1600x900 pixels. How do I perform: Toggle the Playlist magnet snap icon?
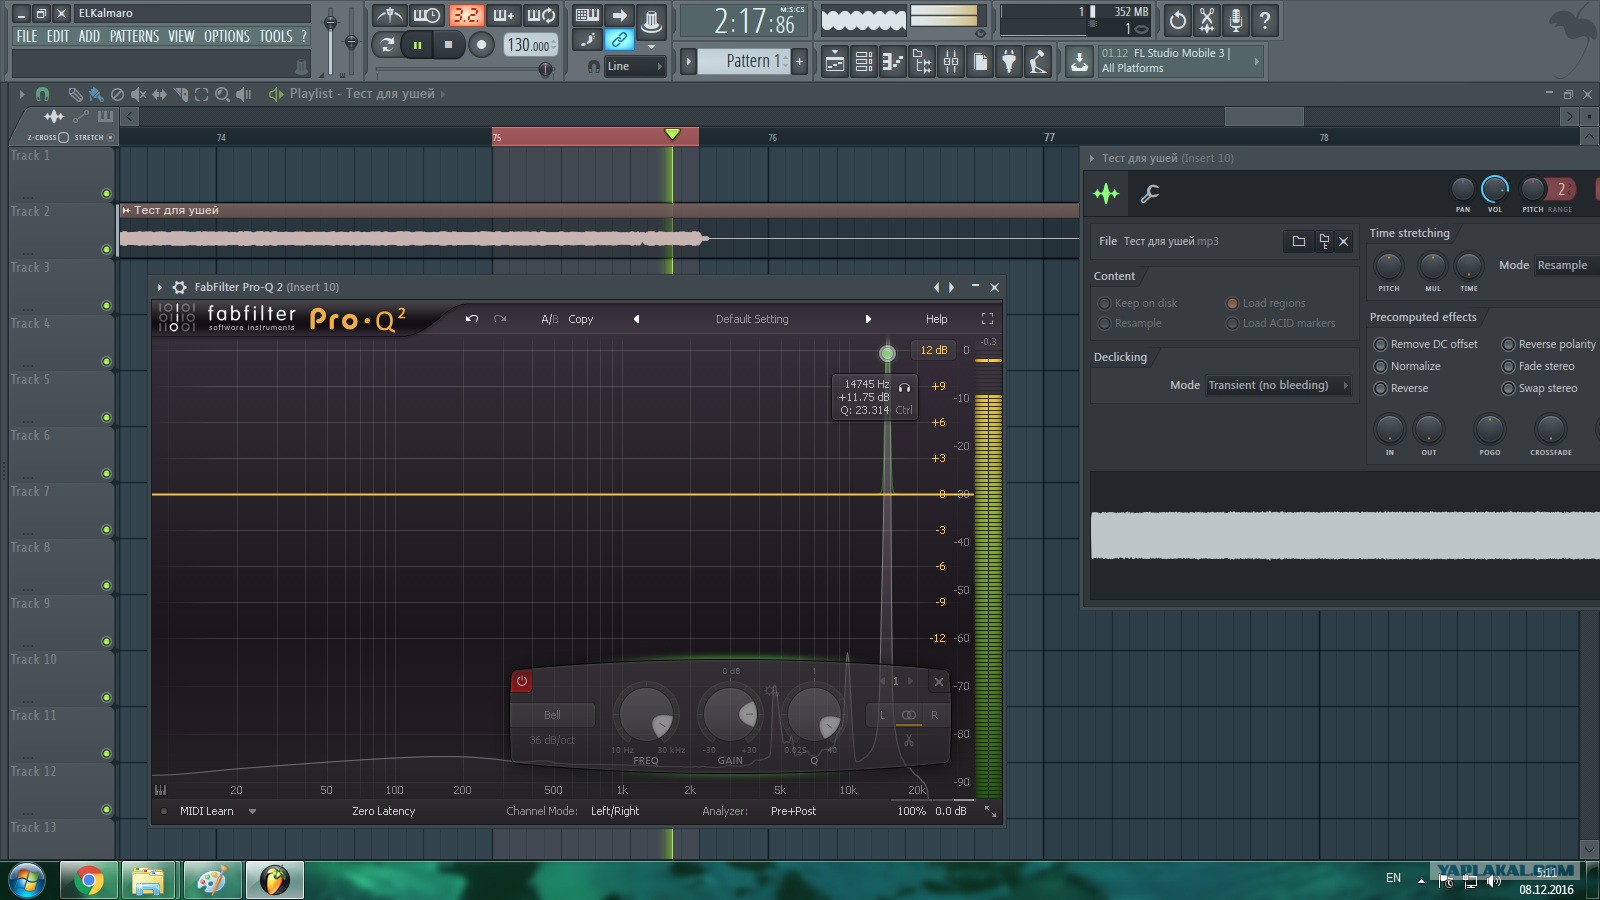pos(42,94)
